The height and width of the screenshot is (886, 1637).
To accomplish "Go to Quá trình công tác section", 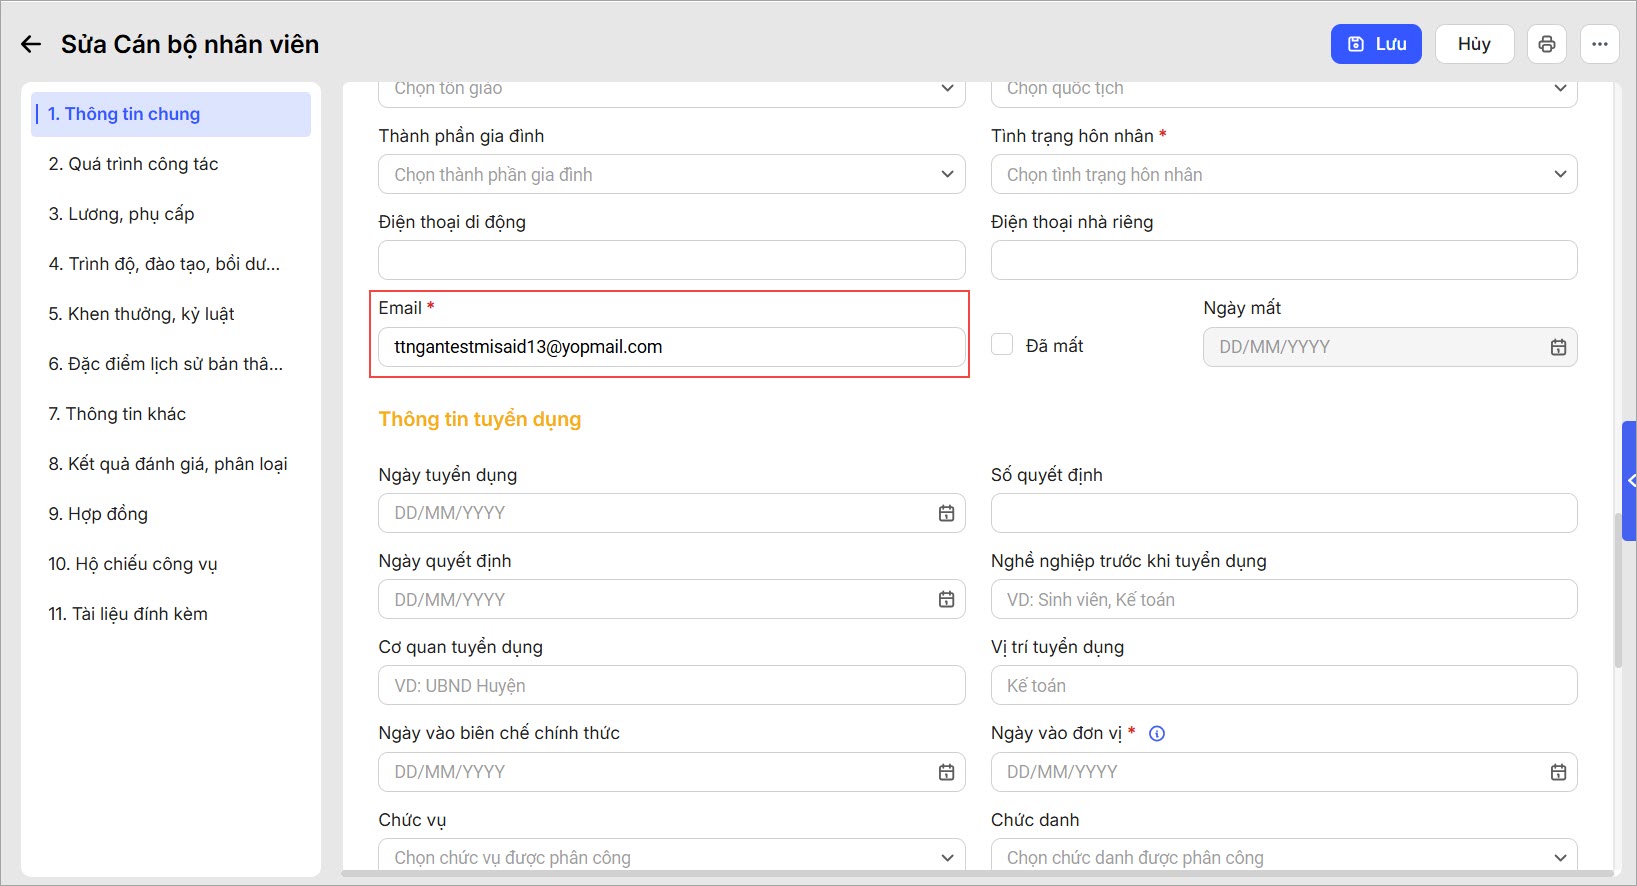I will click(133, 164).
